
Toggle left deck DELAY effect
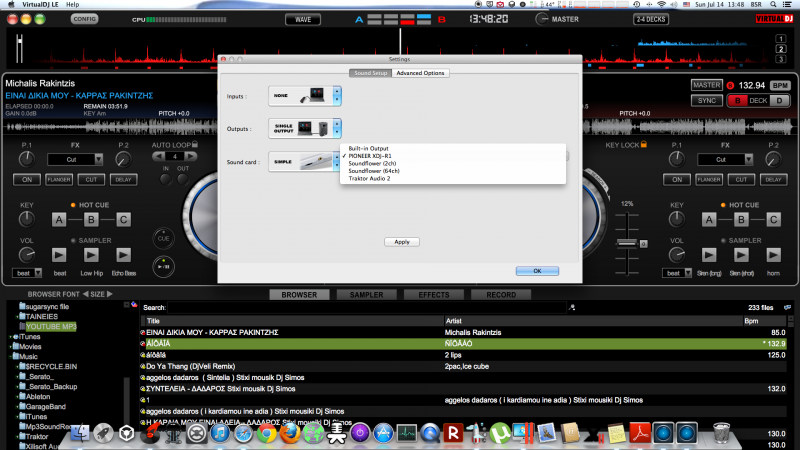point(123,180)
